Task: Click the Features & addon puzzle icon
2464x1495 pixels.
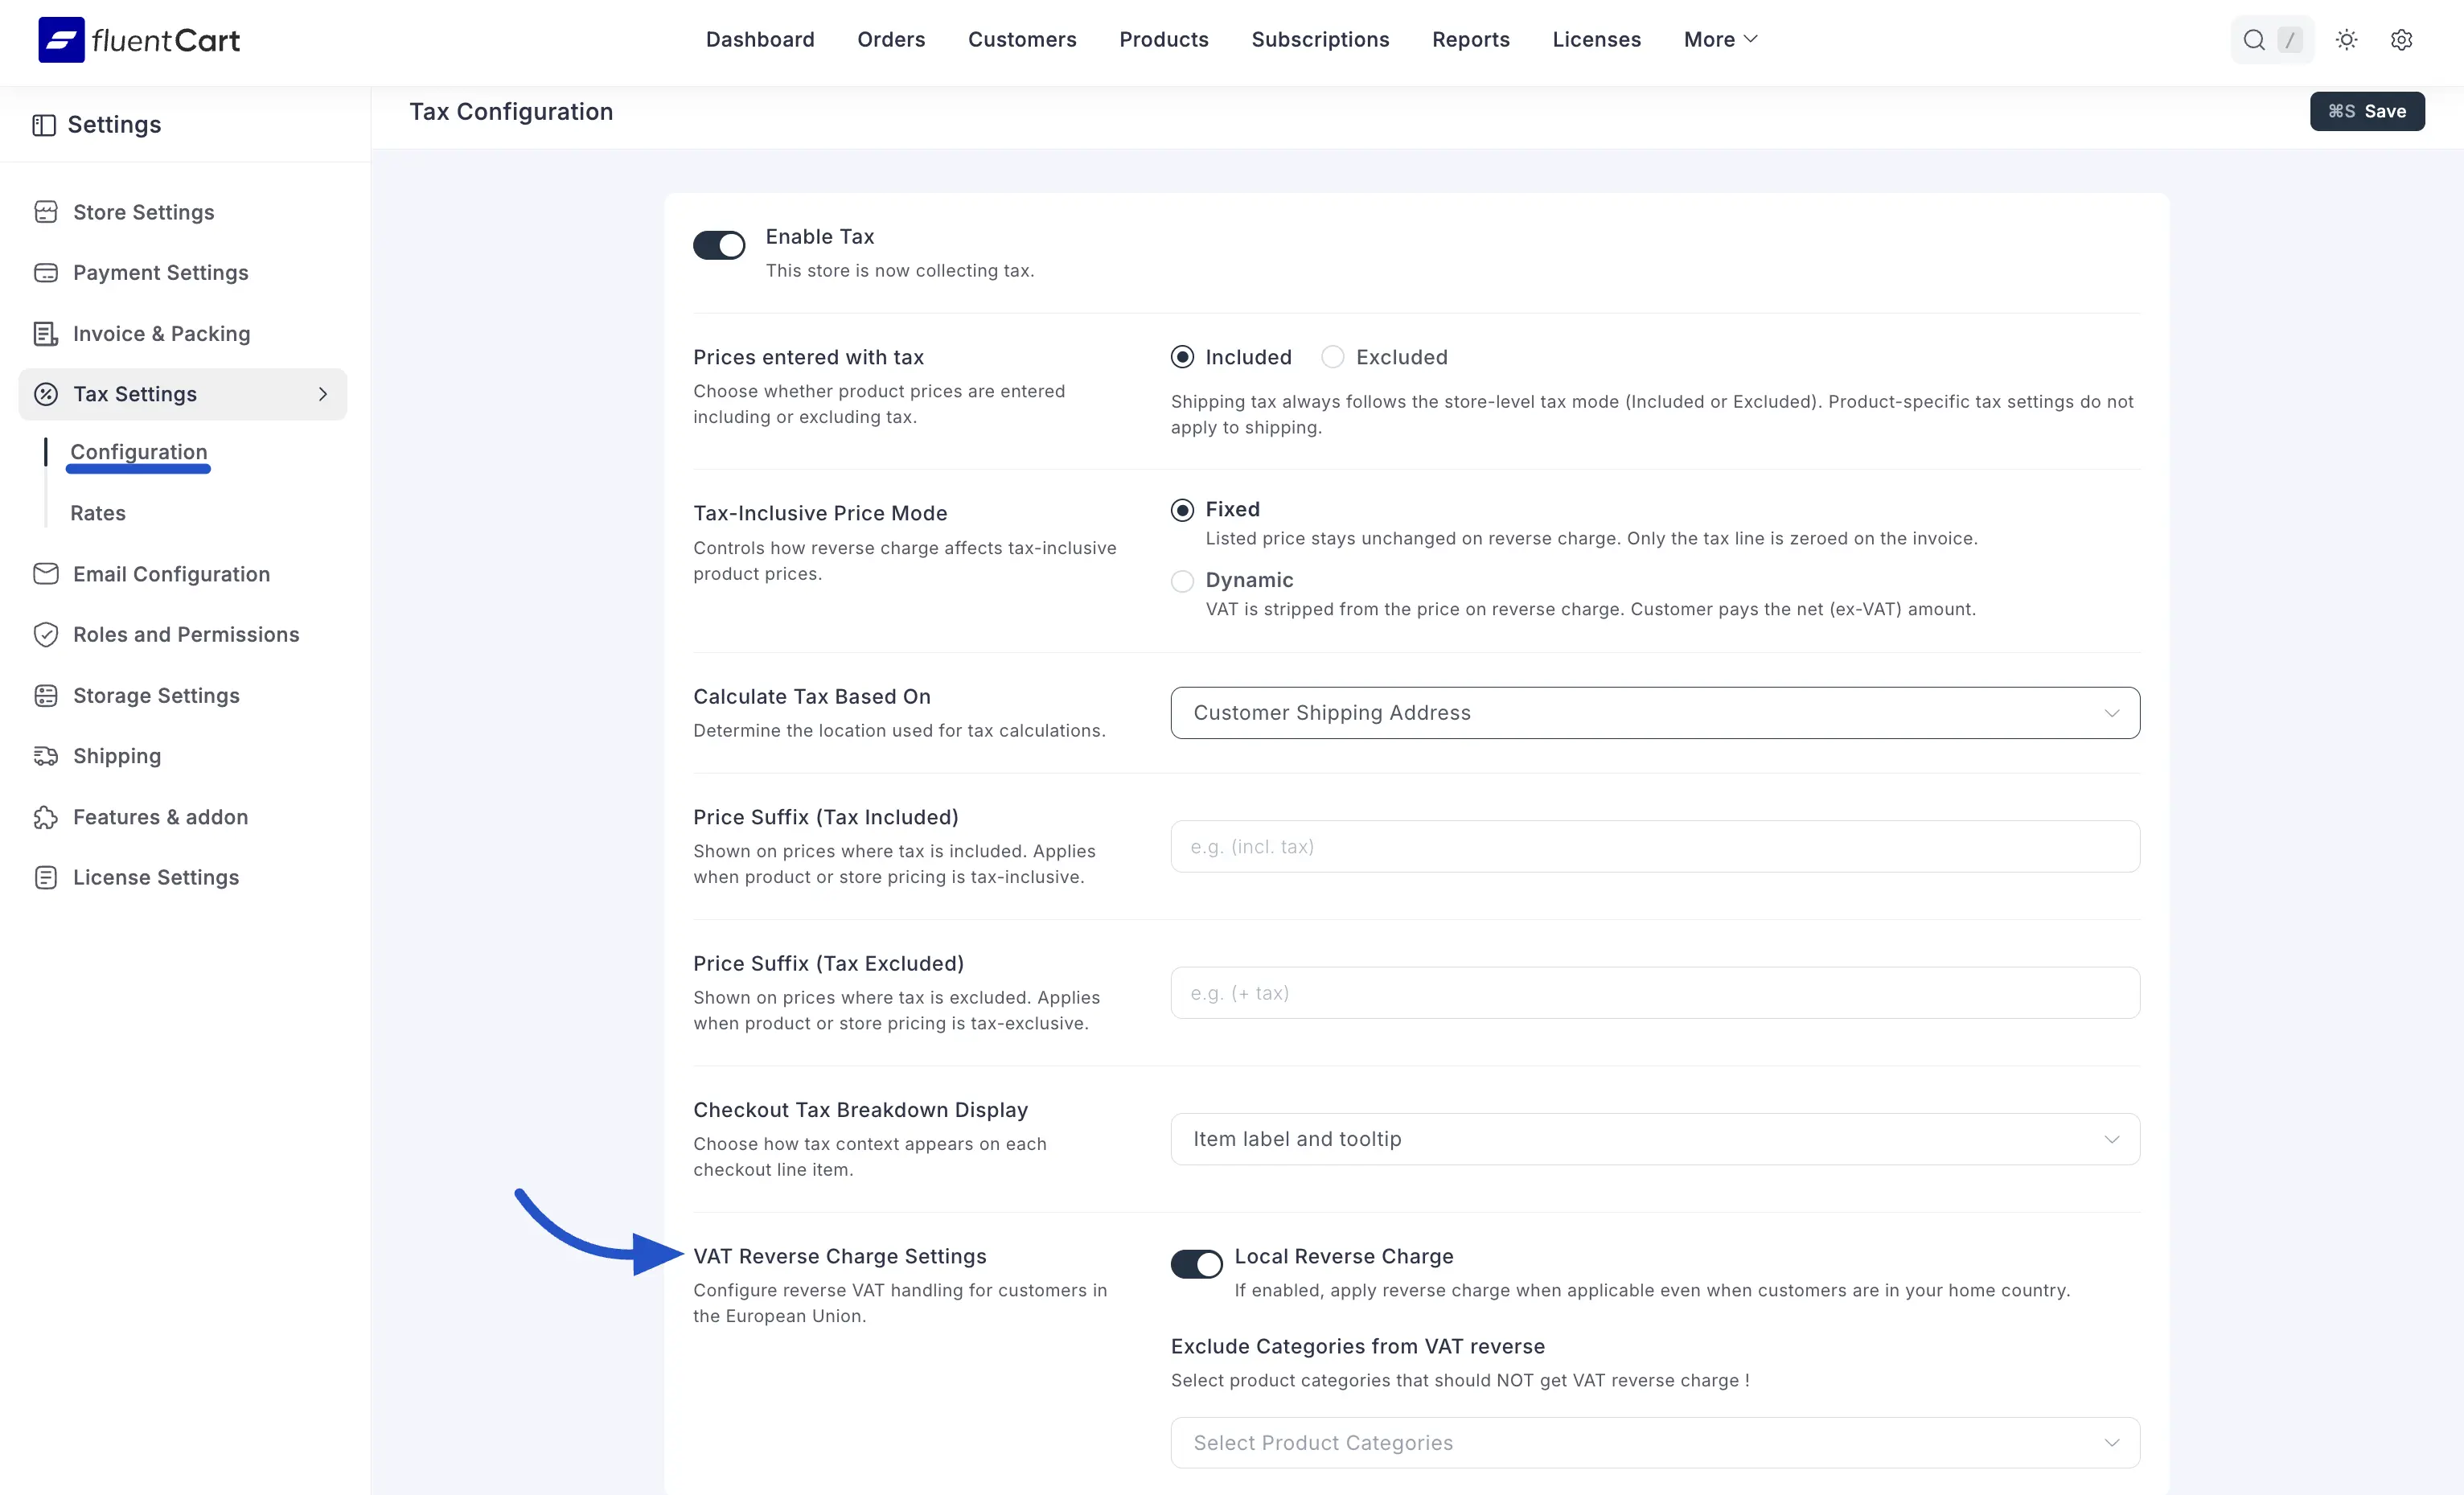Action: [x=46, y=817]
